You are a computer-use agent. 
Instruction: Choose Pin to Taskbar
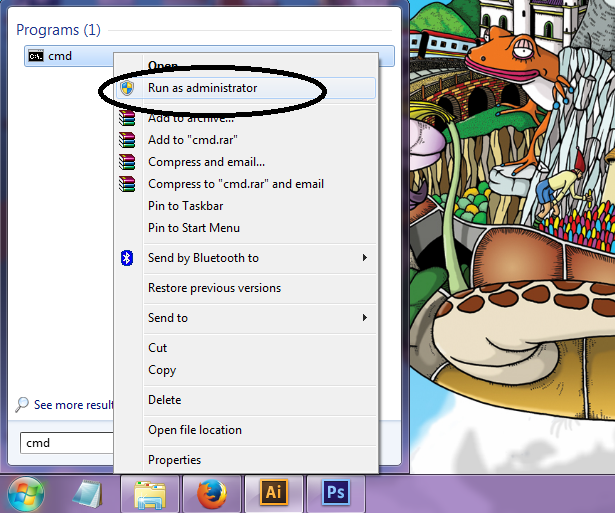coord(246,206)
